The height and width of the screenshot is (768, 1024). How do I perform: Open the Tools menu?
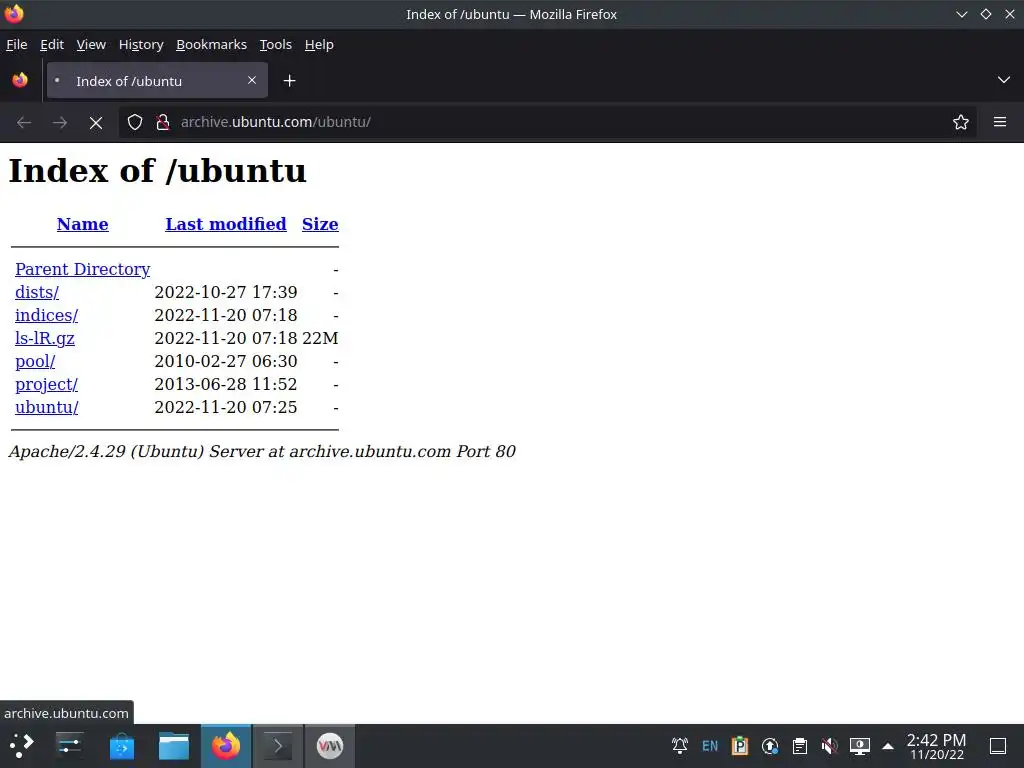click(x=276, y=44)
